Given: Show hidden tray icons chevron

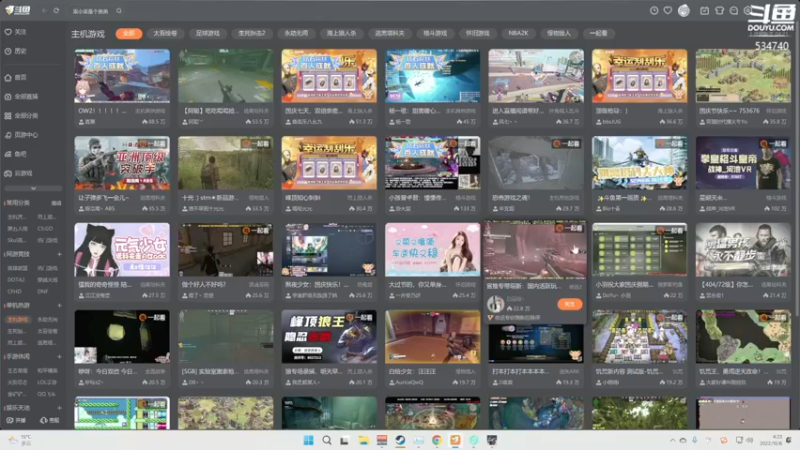Looking at the screenshot, I should point(672,440).
